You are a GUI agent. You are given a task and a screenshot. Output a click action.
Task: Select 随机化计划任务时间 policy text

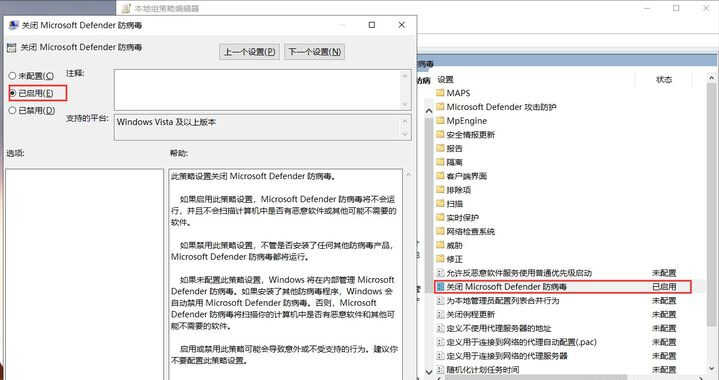pos(483,369)
